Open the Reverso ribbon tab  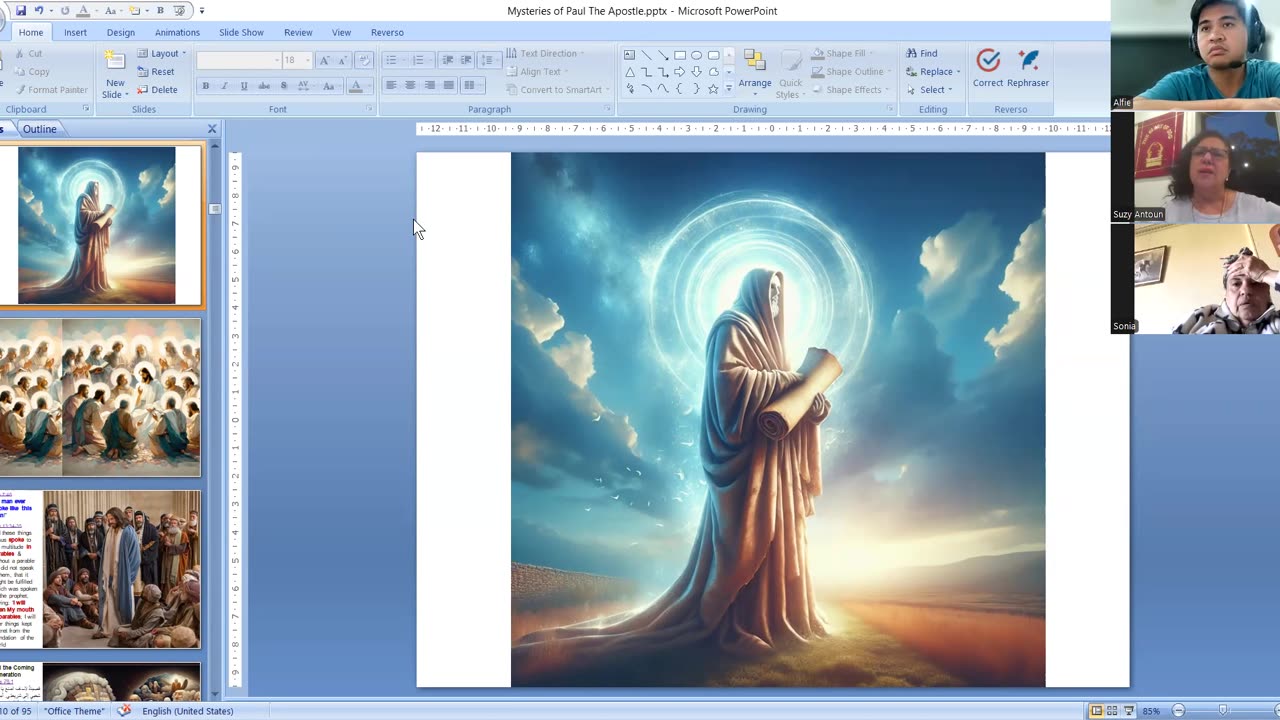[387, 32]
